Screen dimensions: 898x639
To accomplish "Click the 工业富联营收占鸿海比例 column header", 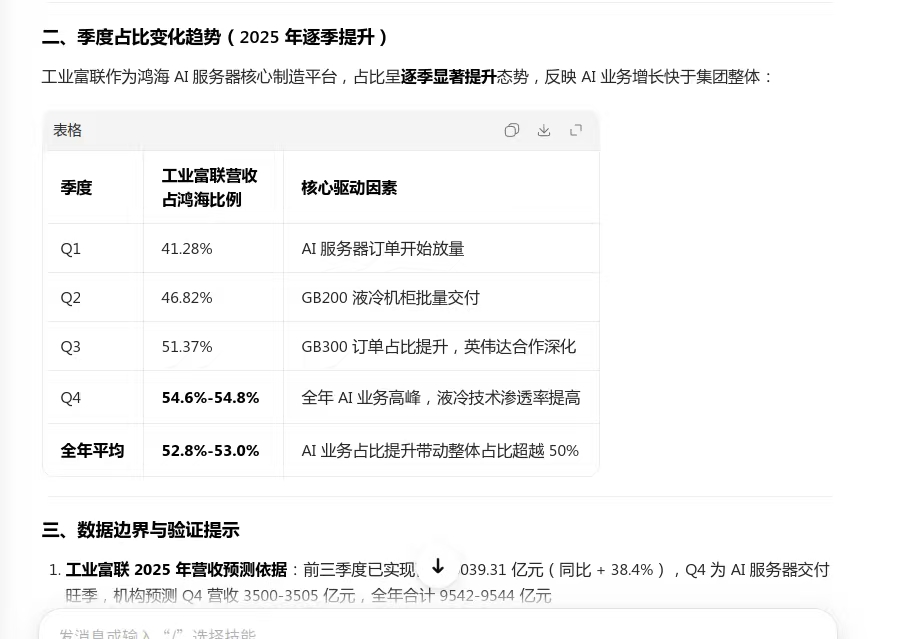I will click(209, 187).
